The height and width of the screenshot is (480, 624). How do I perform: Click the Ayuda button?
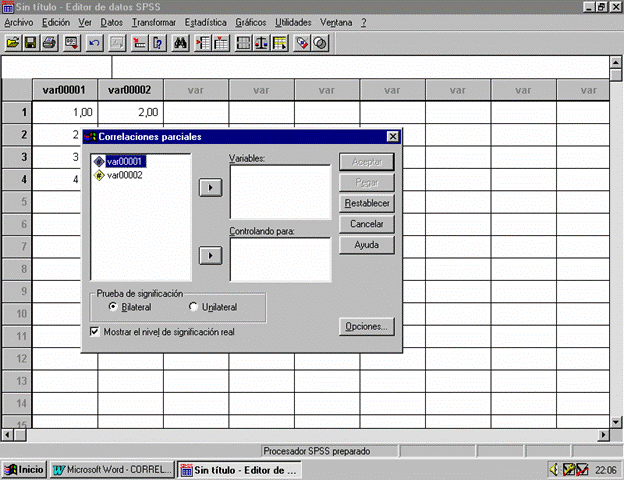367,244
